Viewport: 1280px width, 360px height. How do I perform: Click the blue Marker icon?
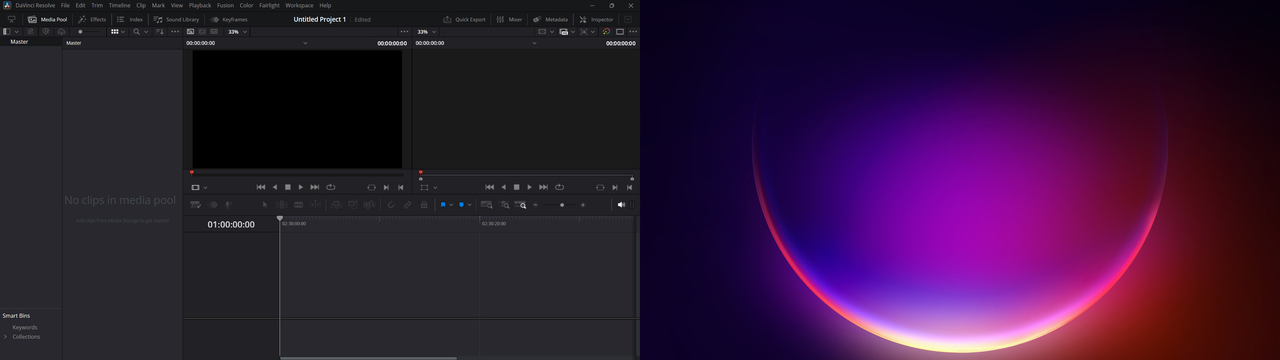(x=461, y=204)
